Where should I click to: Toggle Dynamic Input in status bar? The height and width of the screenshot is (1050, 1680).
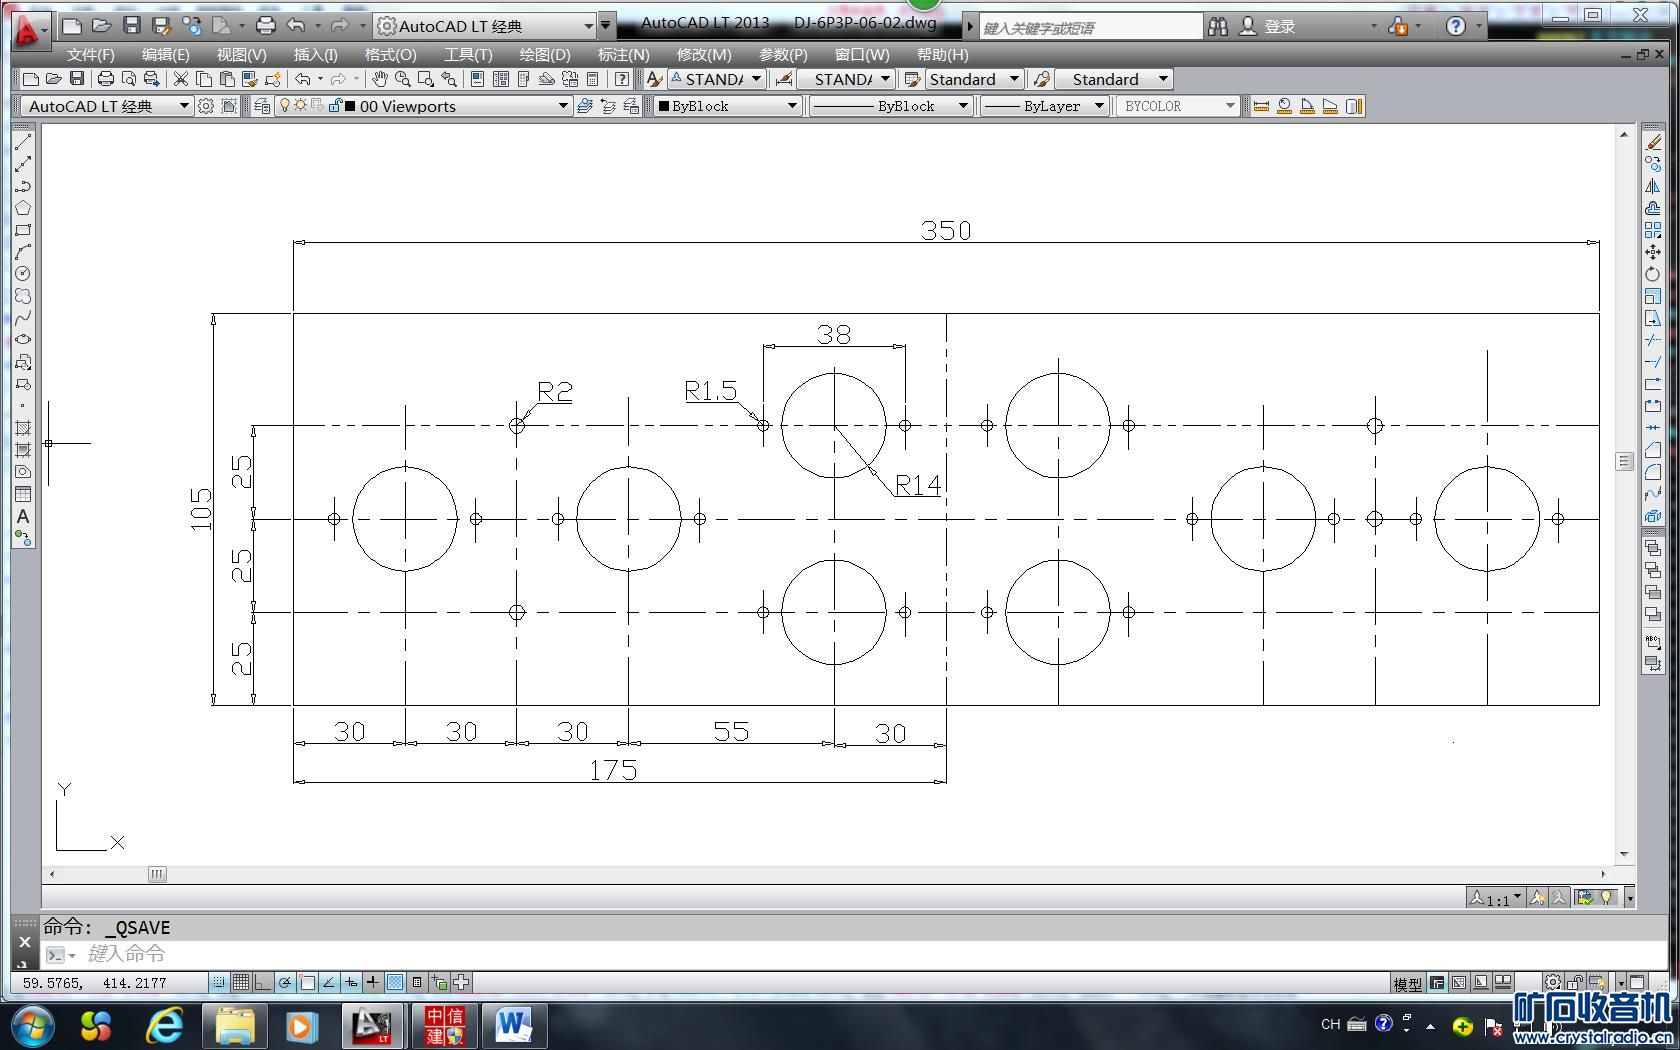(351, 983)
